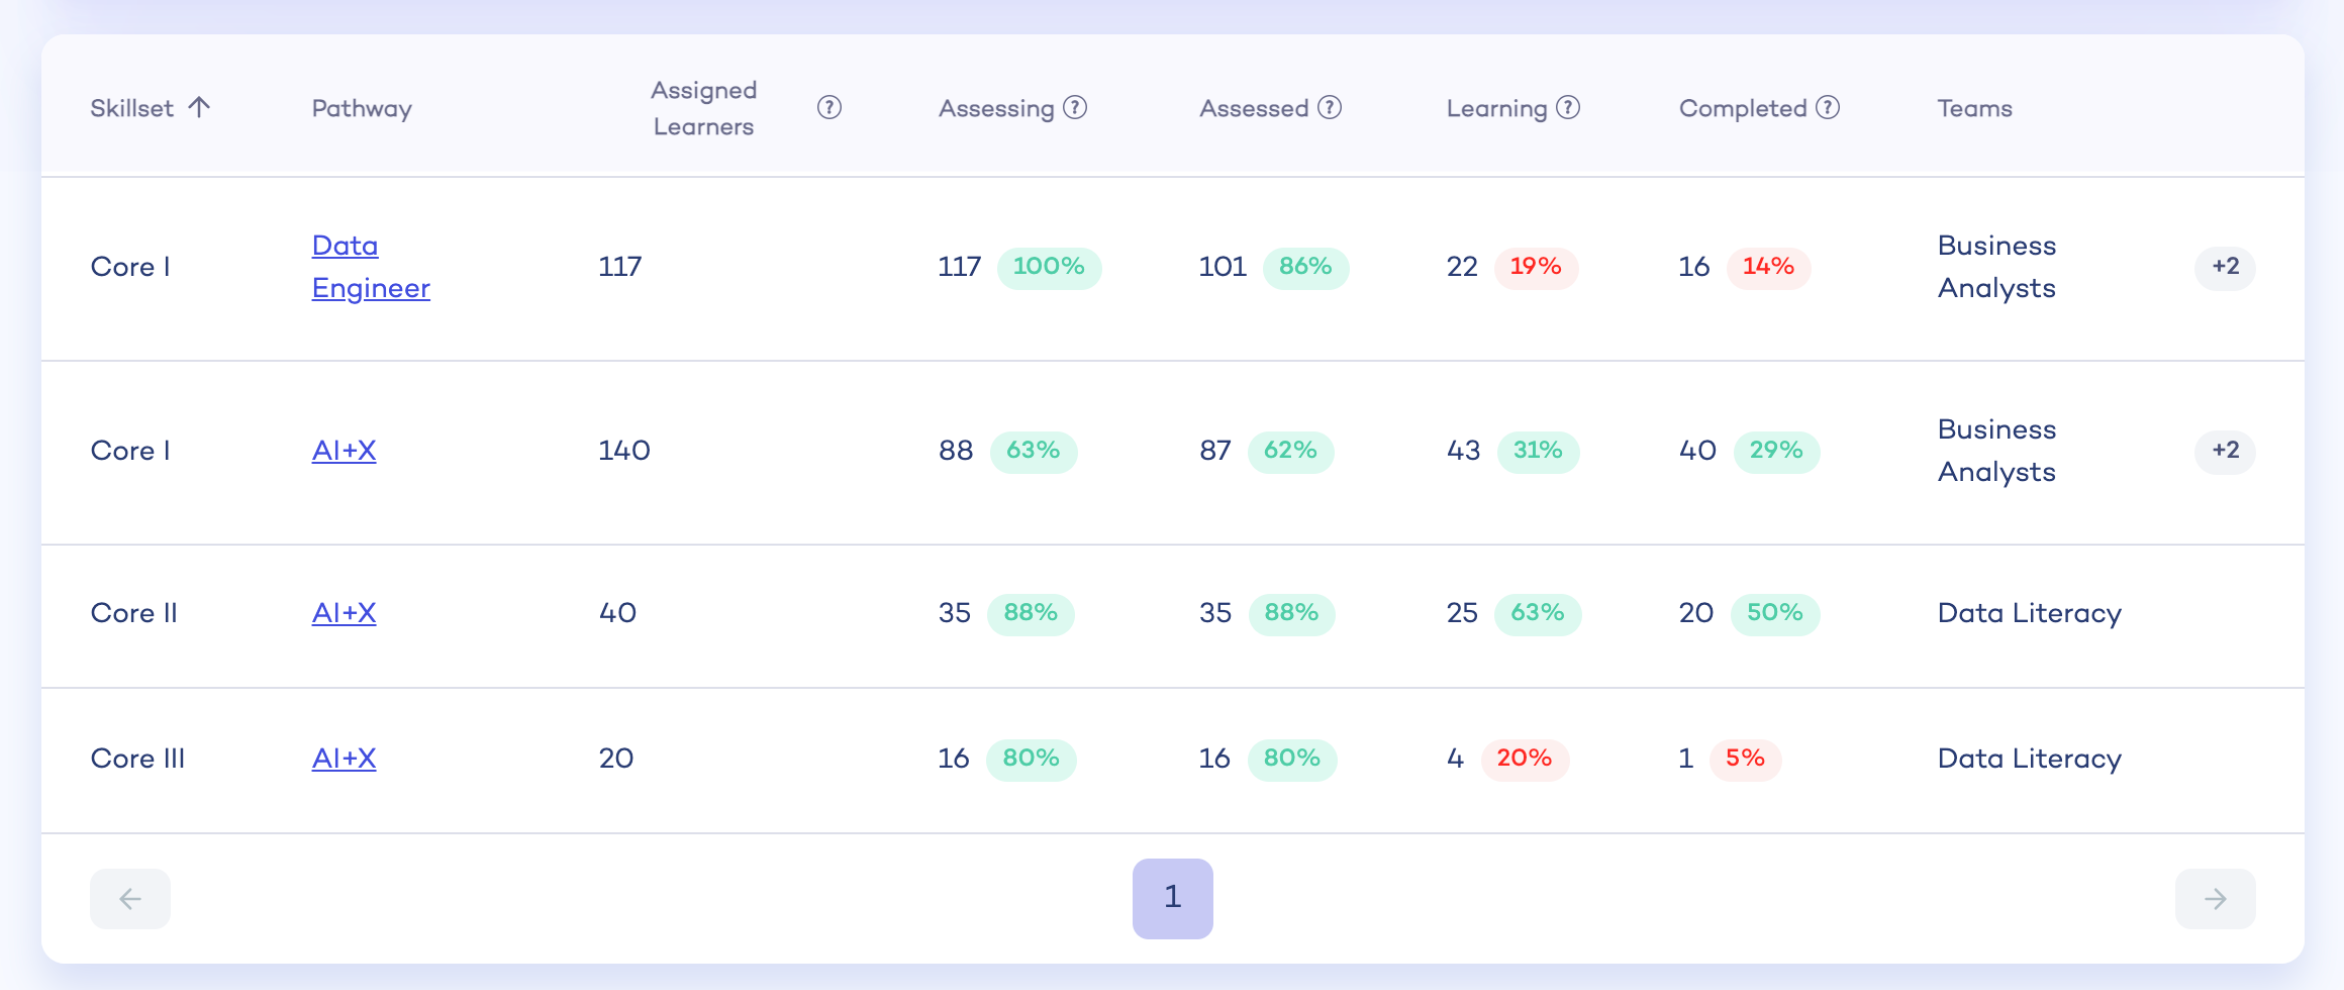Select the Pathway column header
Image resolution: width=2344 pixels, height=990 pixels.
(361, 107)
